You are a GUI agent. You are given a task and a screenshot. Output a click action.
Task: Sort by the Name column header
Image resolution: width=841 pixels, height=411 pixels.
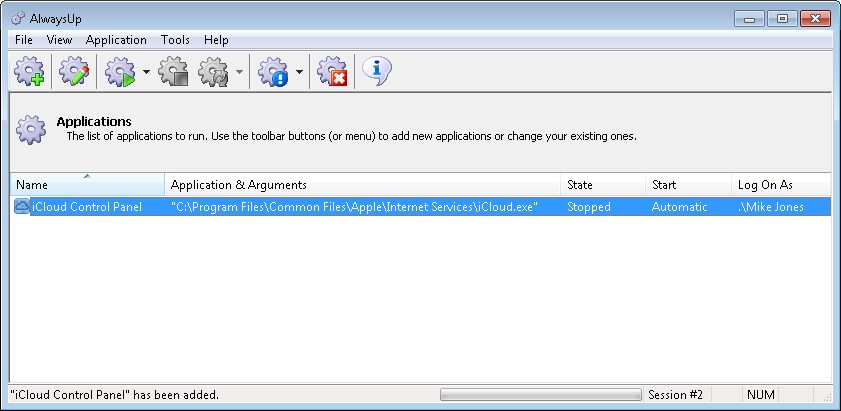pyautogui.click(x=87, y=185)
